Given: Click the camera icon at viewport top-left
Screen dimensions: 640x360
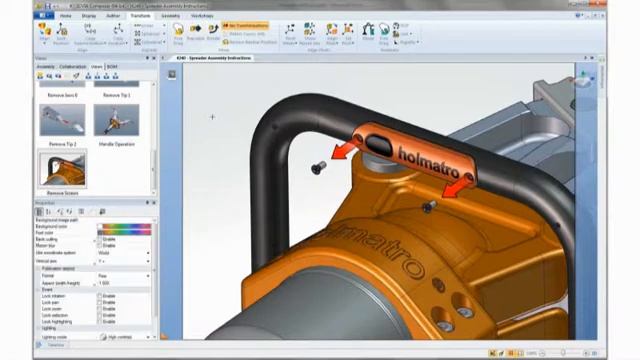Looking at the screenshot, I should point(172,74).
